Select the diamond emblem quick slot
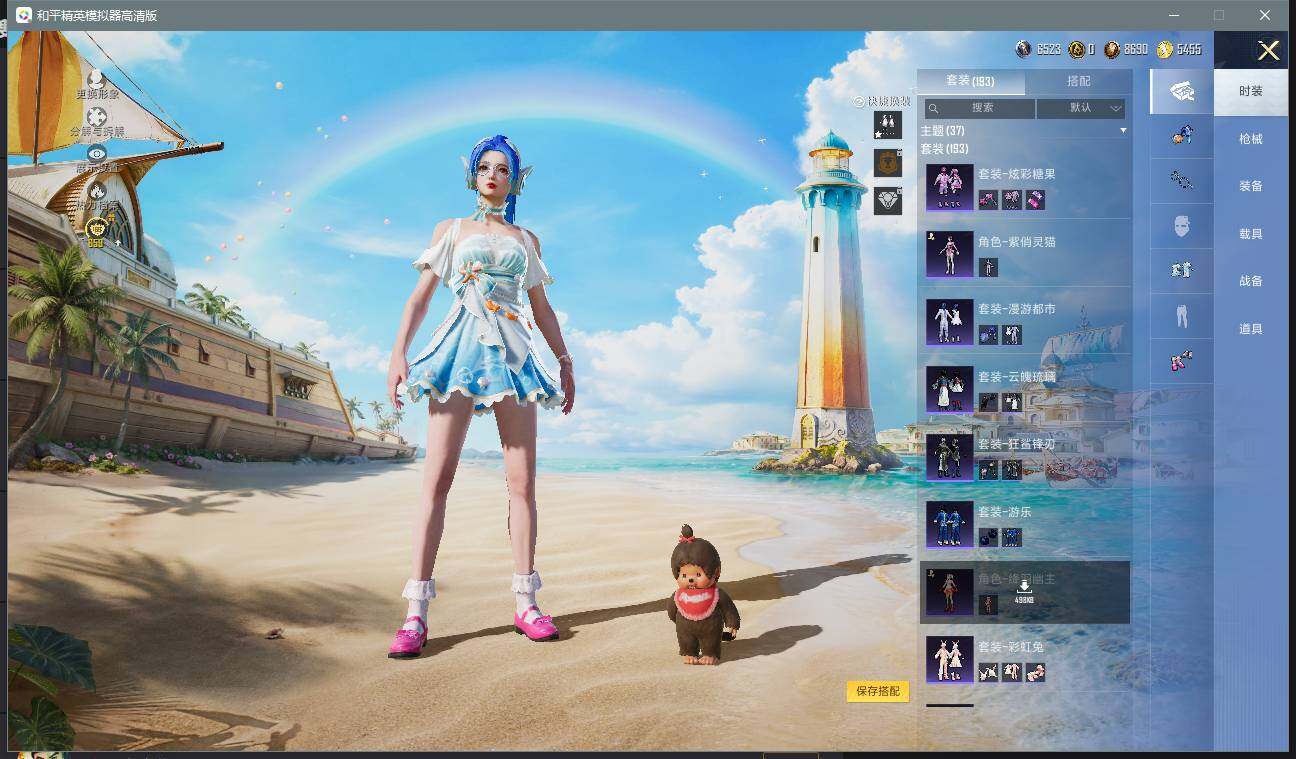The image size is (1296, 759). pos(887,200)
